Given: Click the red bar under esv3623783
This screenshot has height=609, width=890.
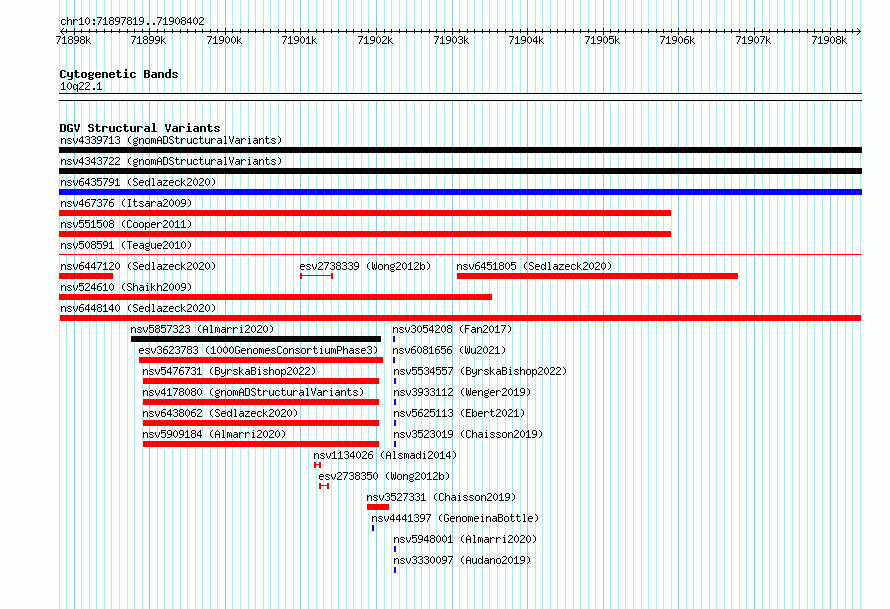Looking at the screenshot, I should 261,360.
